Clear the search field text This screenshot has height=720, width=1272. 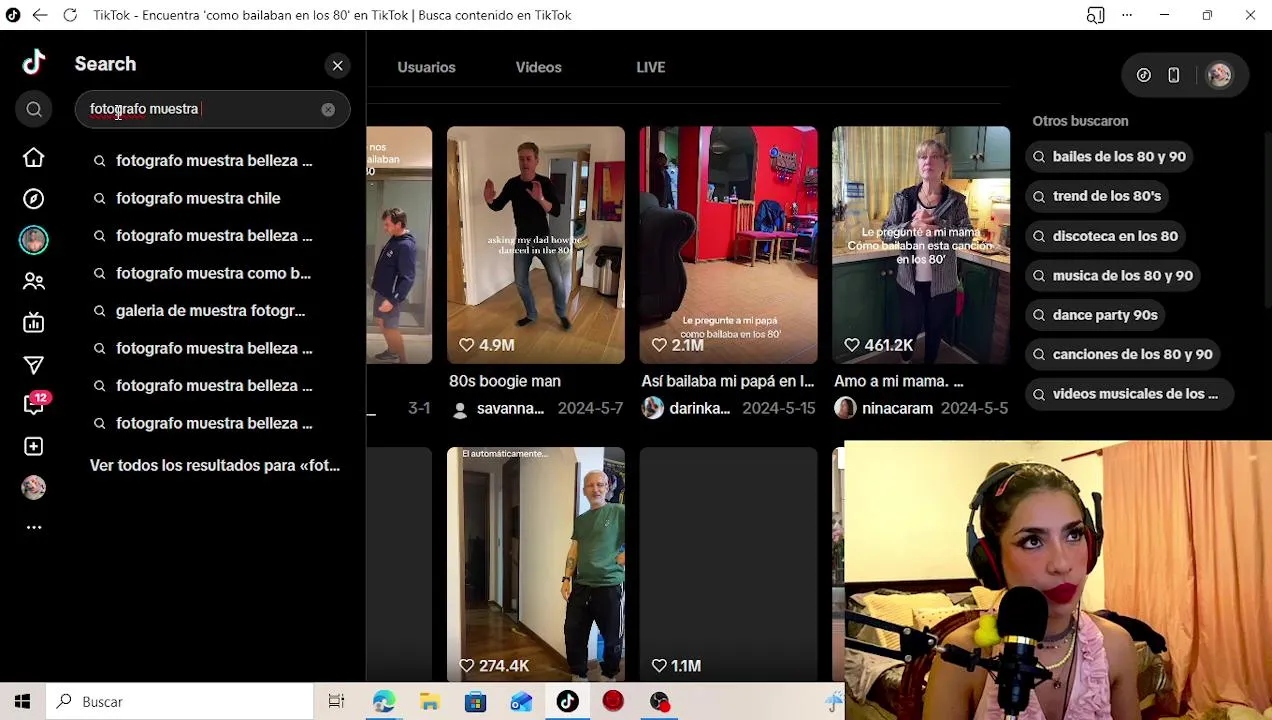328,110
